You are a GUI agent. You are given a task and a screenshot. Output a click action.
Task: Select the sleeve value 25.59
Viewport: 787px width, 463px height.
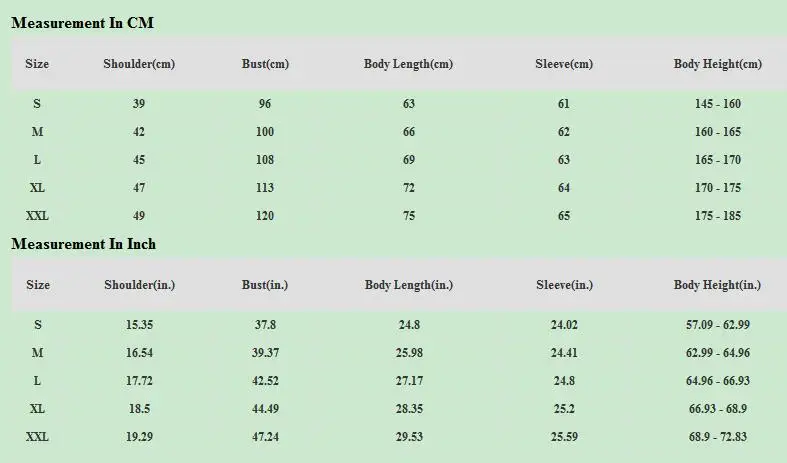(564, 437)
